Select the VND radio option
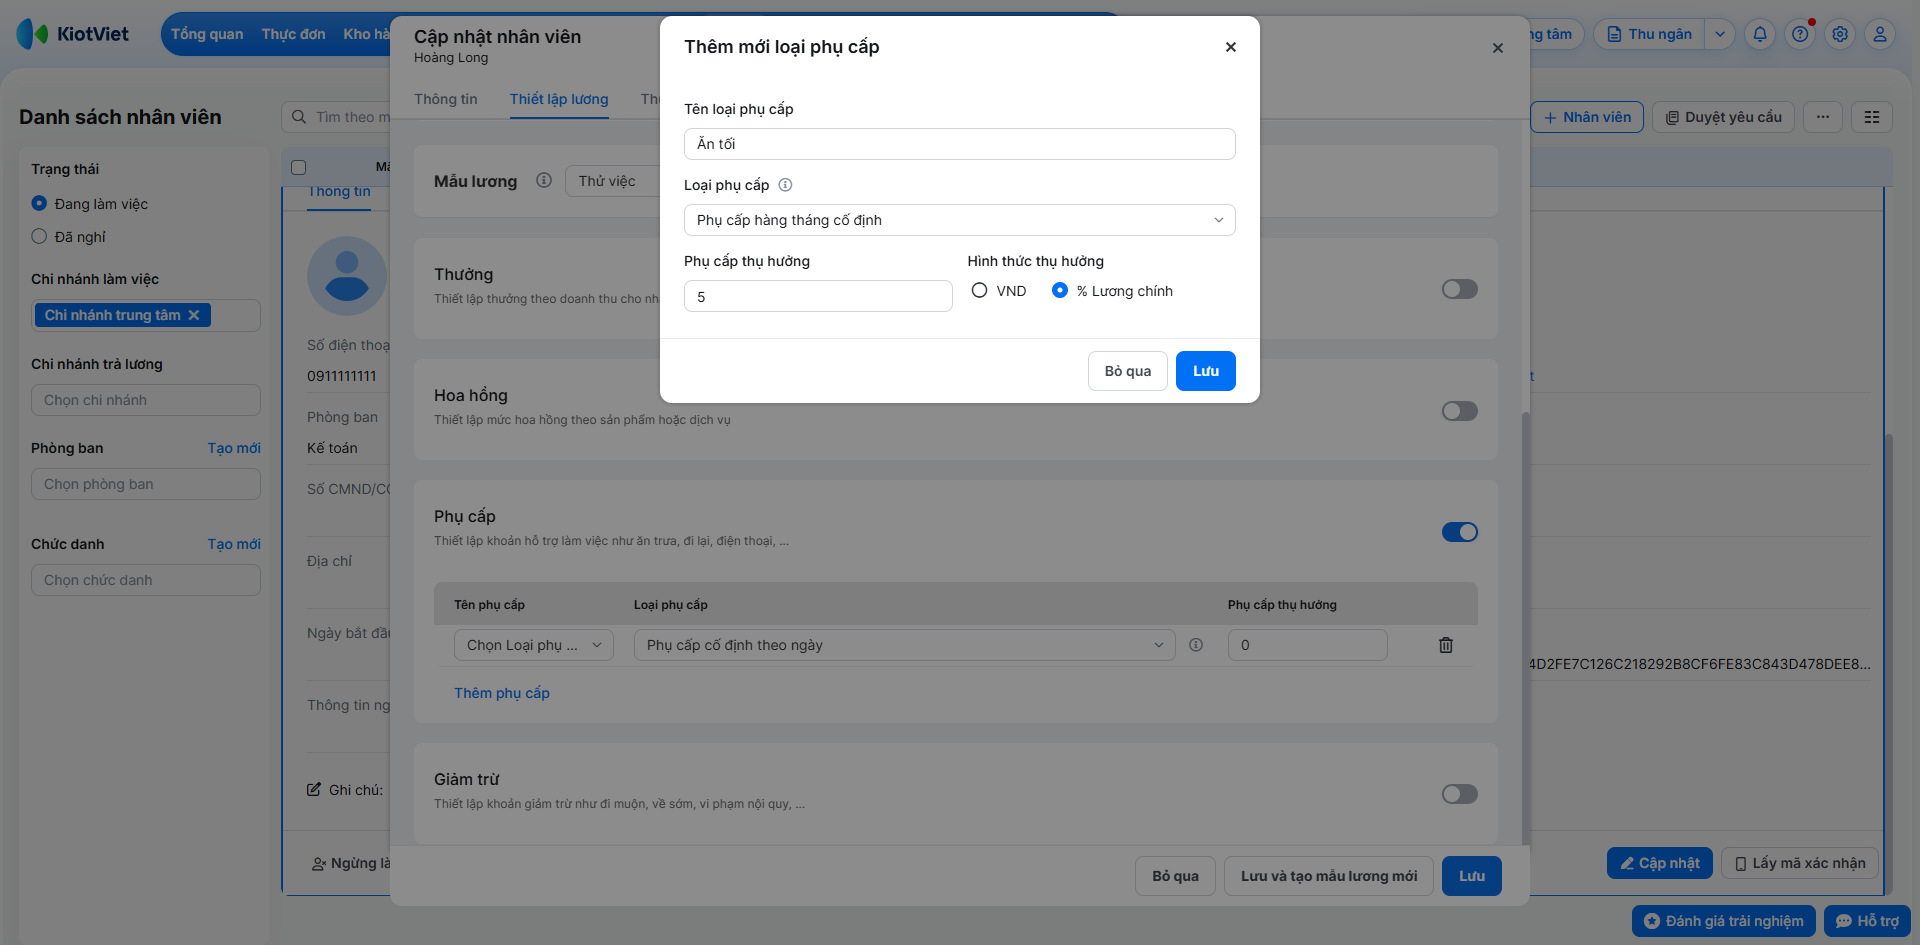Image resolution: width=1920 pixels, height=945 pixels. point(980,290)
